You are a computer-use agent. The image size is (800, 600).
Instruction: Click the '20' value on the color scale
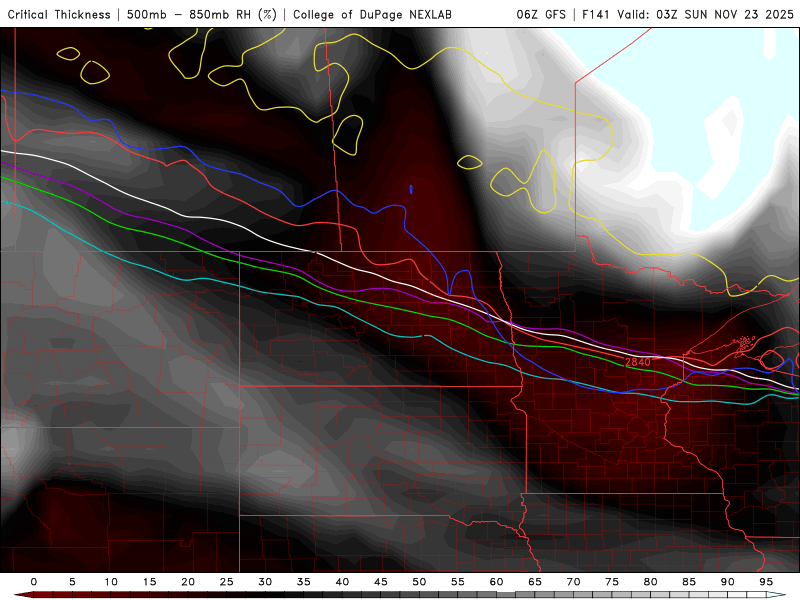(188, 582)
